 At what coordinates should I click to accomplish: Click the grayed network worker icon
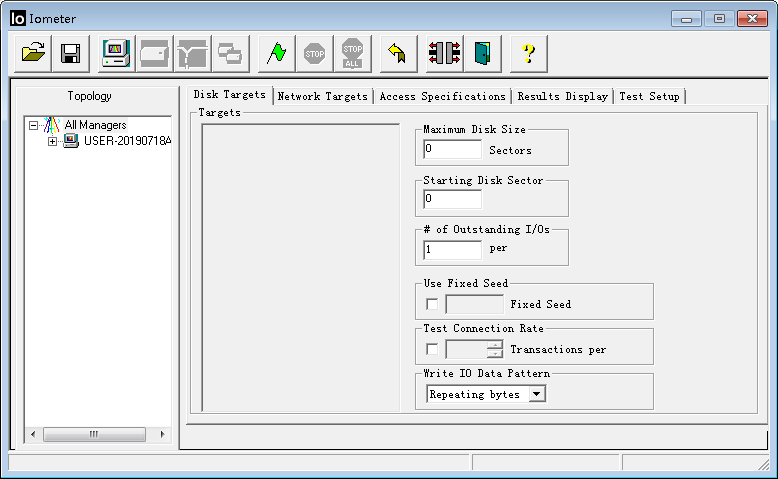pos(193,53)
